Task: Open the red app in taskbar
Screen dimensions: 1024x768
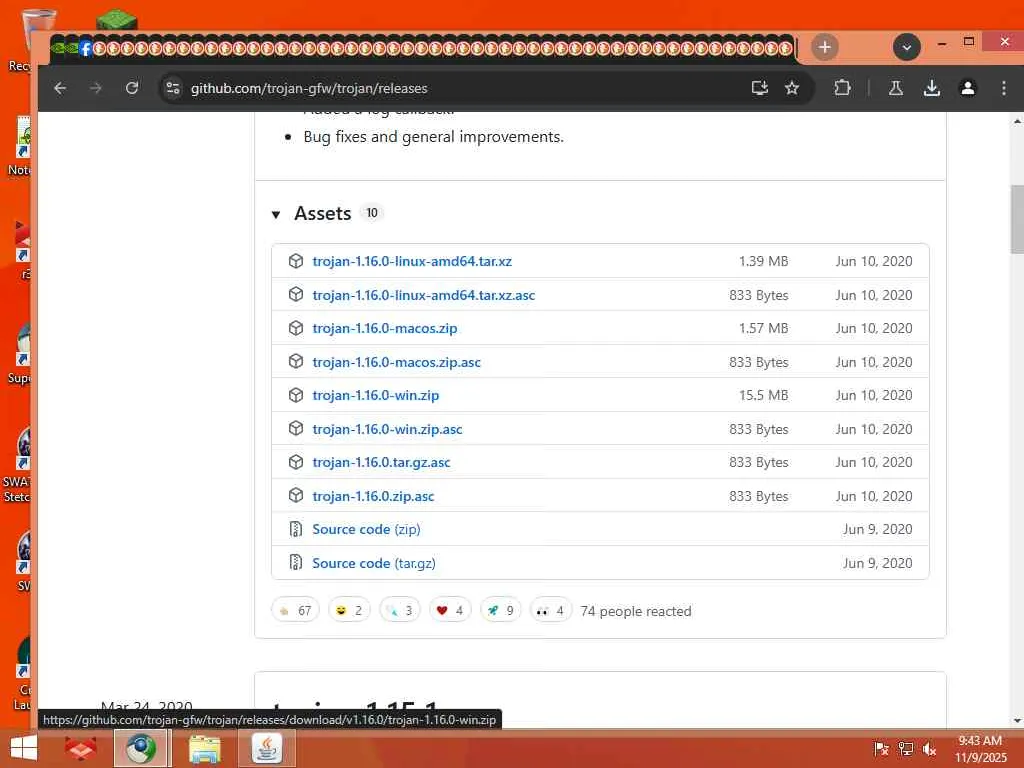Action: pos(80,748)
